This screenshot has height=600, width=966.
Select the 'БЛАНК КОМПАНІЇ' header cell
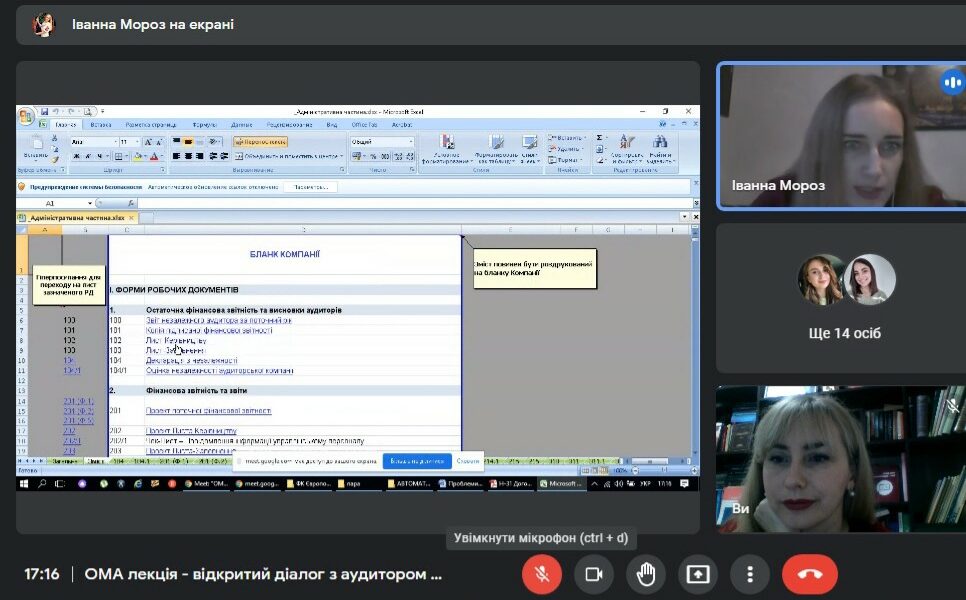click(285, 254)
